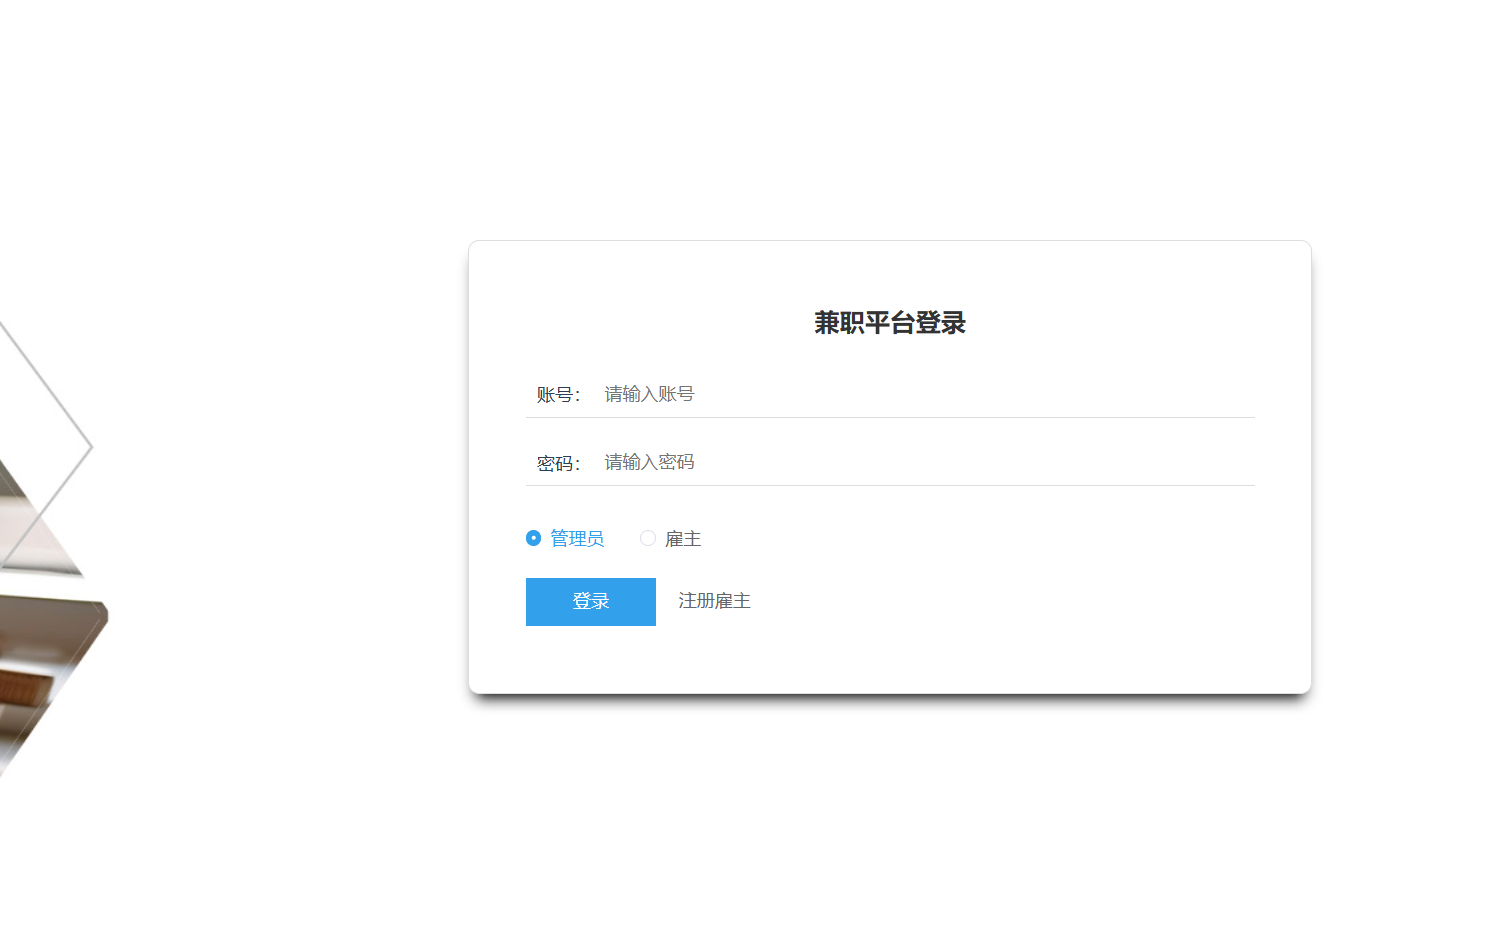Image resolution: width=1489 pixels, height=932 pixels.
Task: Click the 账号: field label
Action: tap(558, 395)
